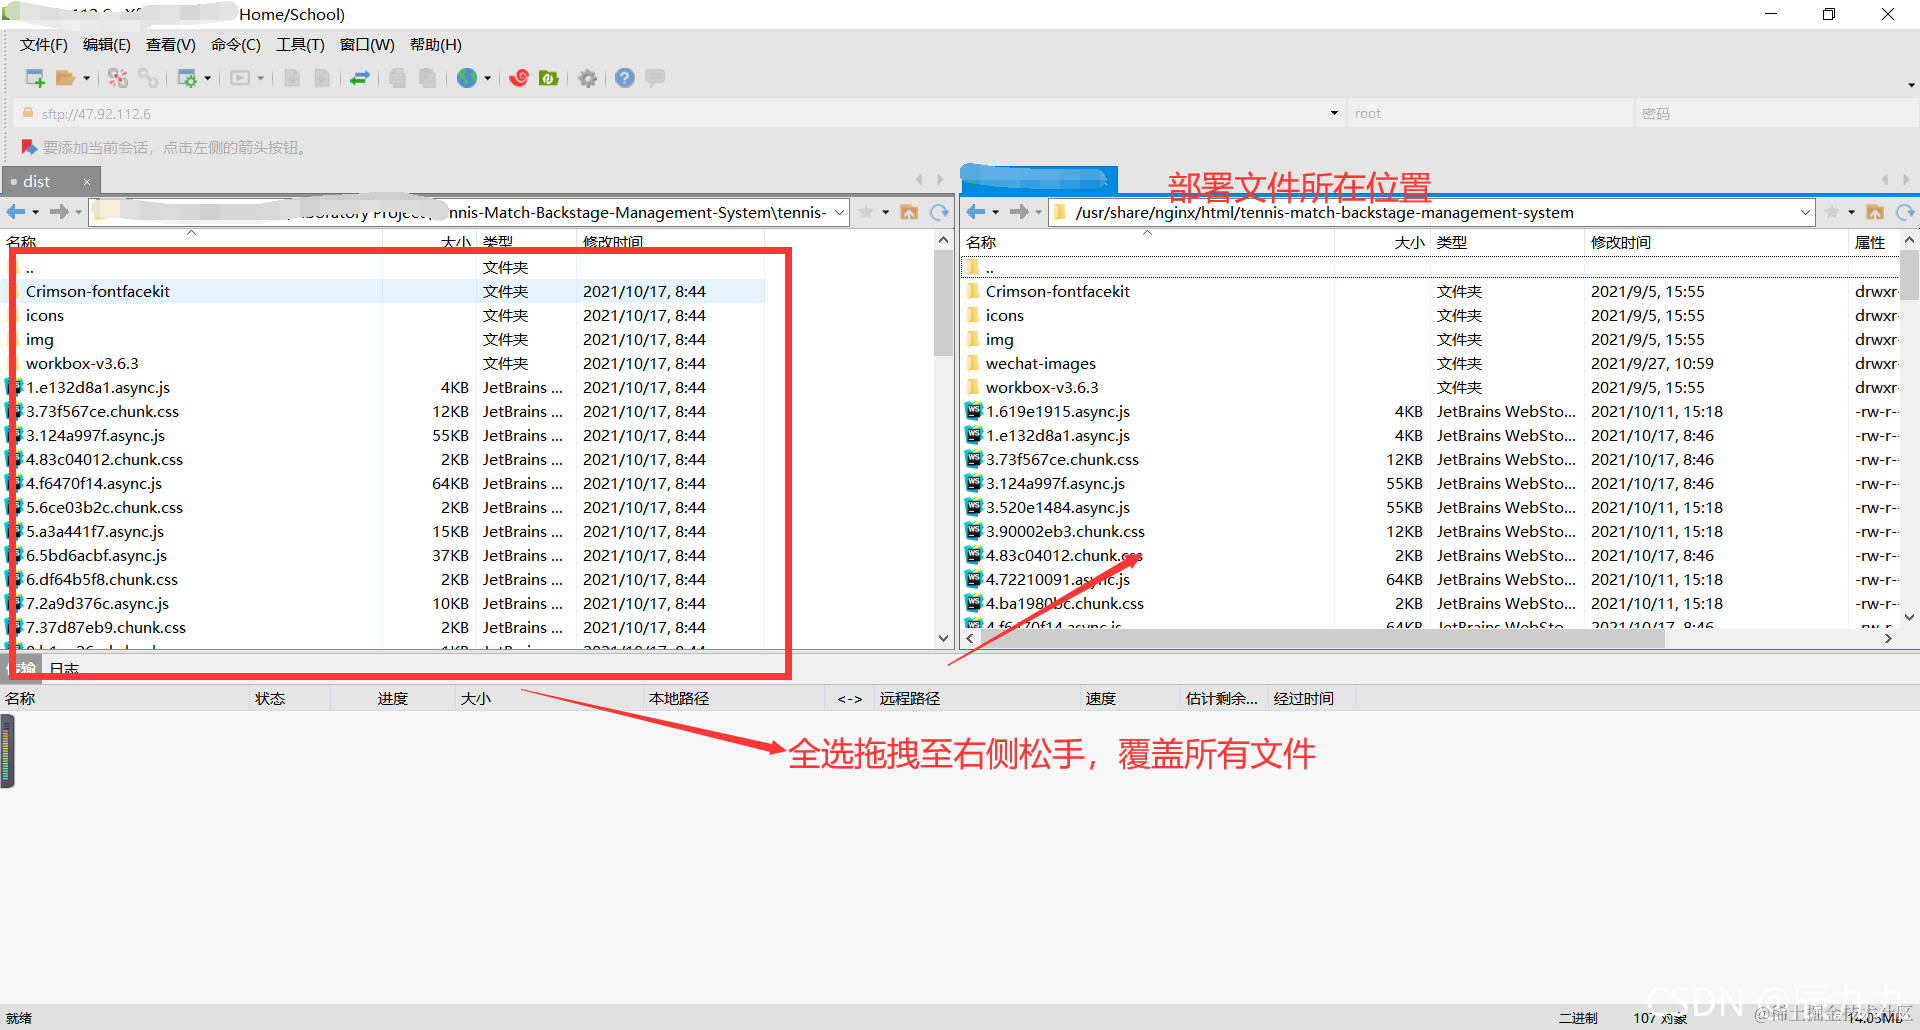
Task: Expand the local path dropdown
Action: pos(839,212)
